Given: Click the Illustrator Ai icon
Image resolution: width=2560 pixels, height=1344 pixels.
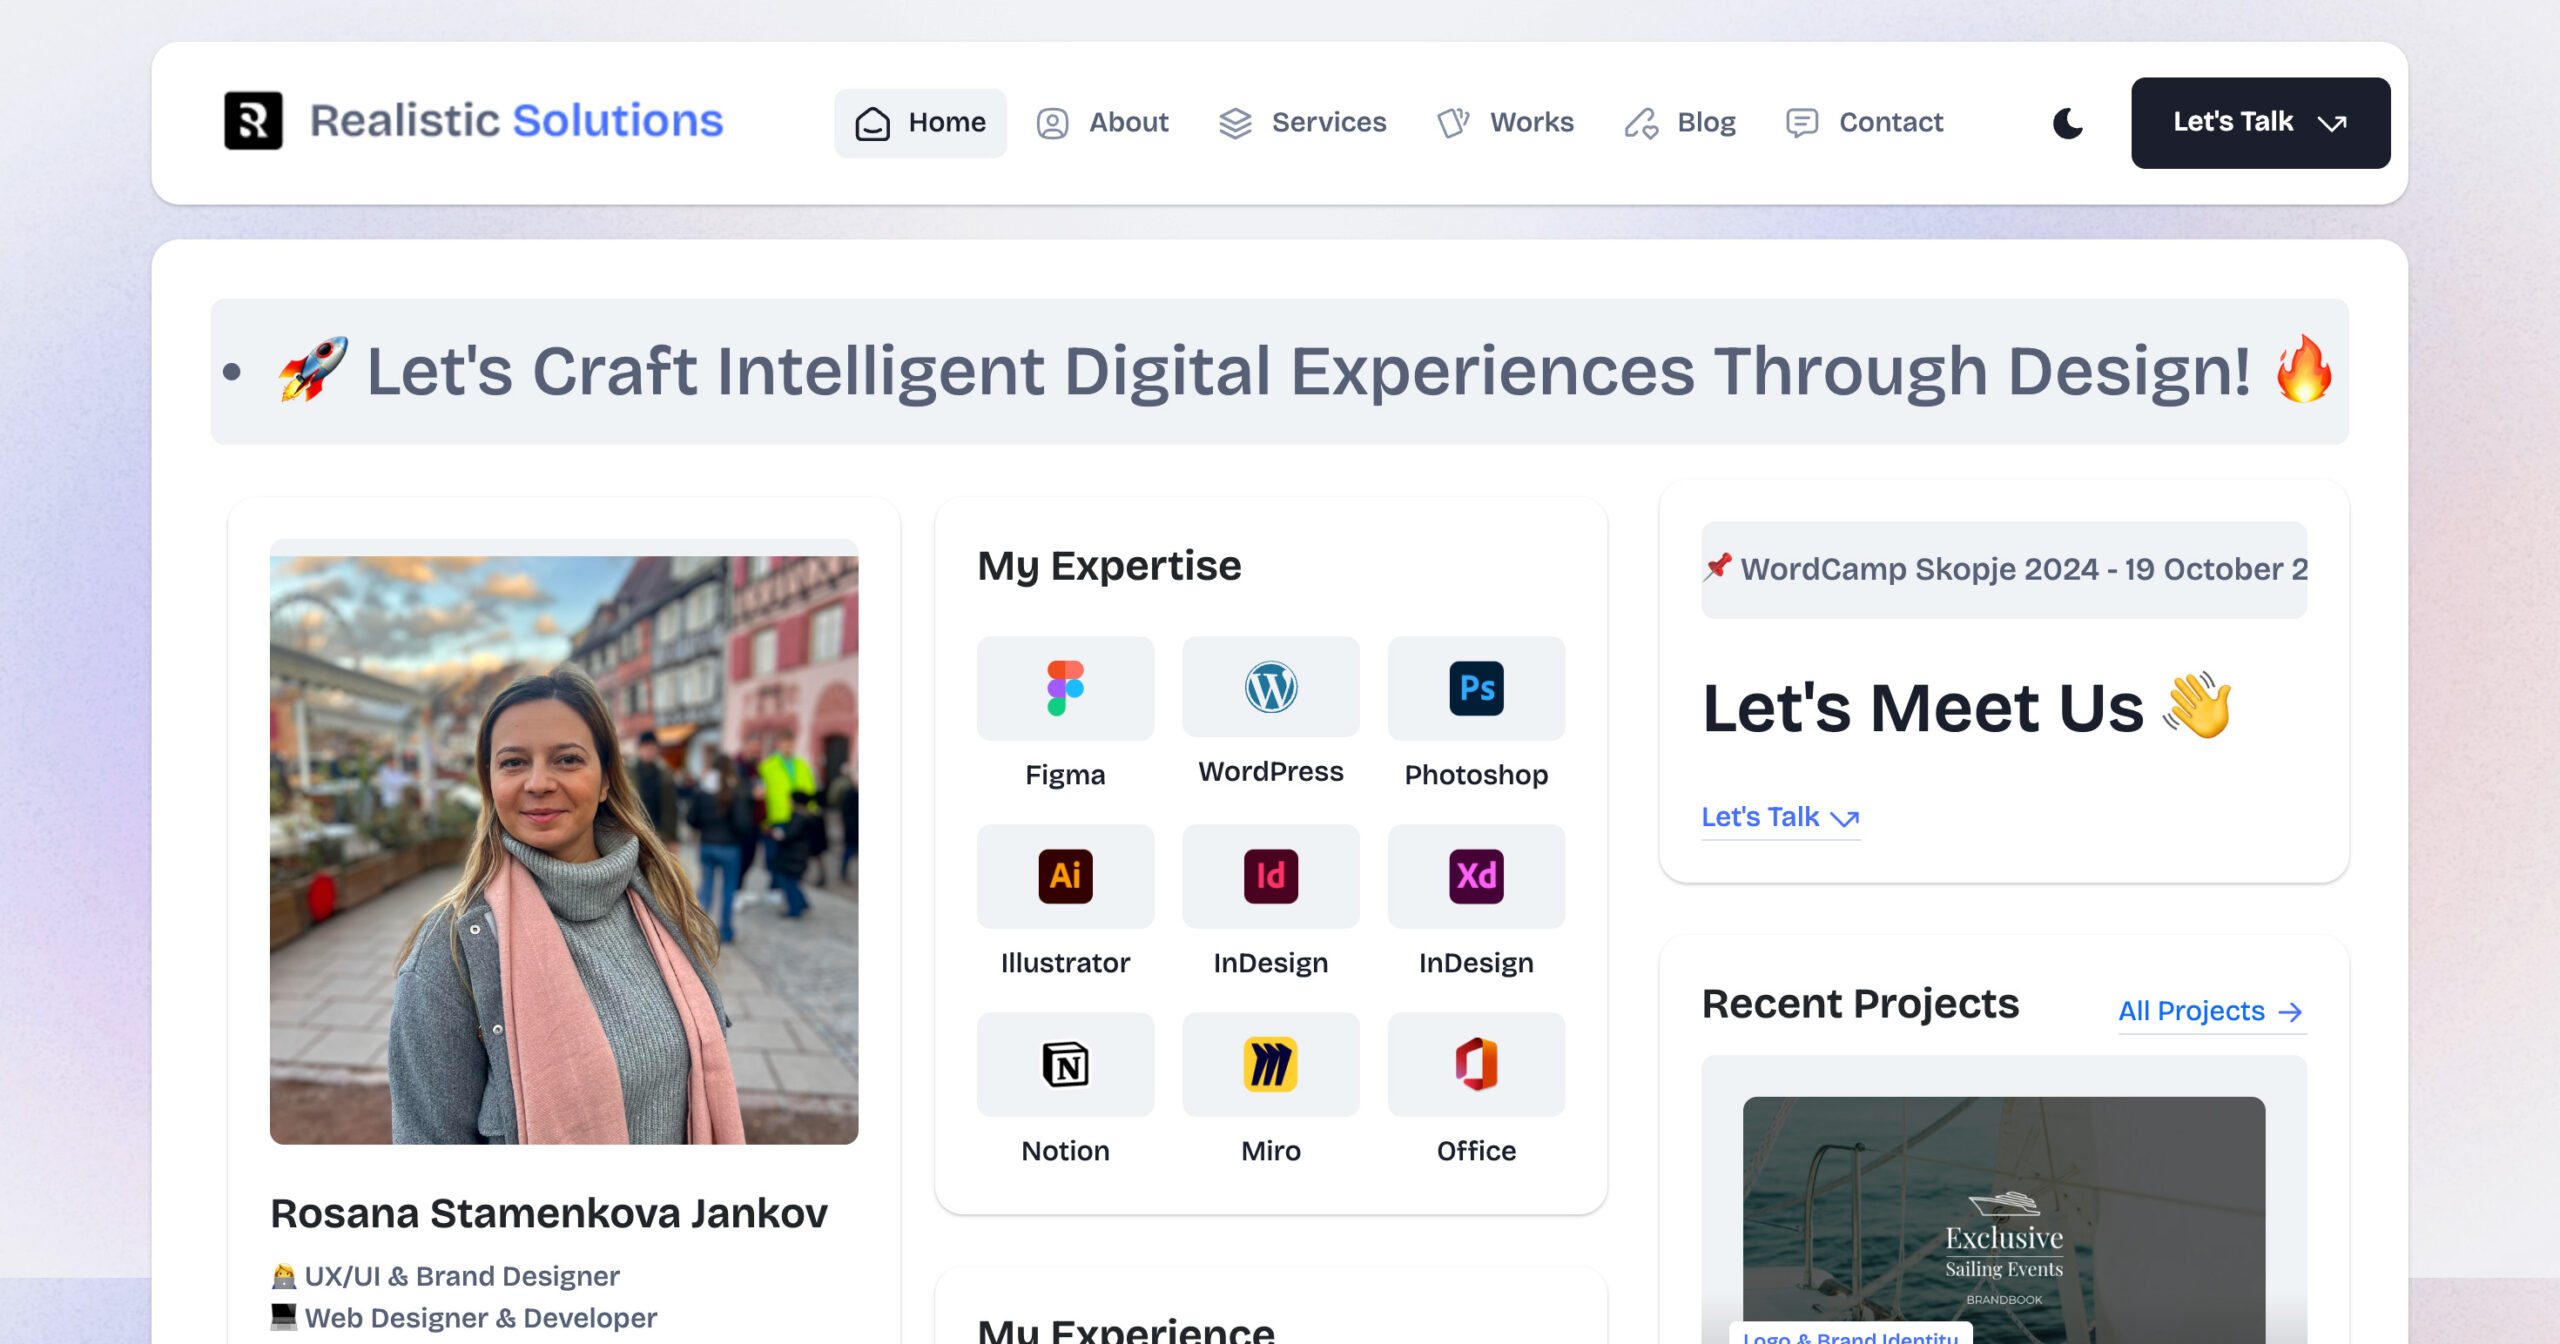Looking at the screenshot, I should point(1065,876).
